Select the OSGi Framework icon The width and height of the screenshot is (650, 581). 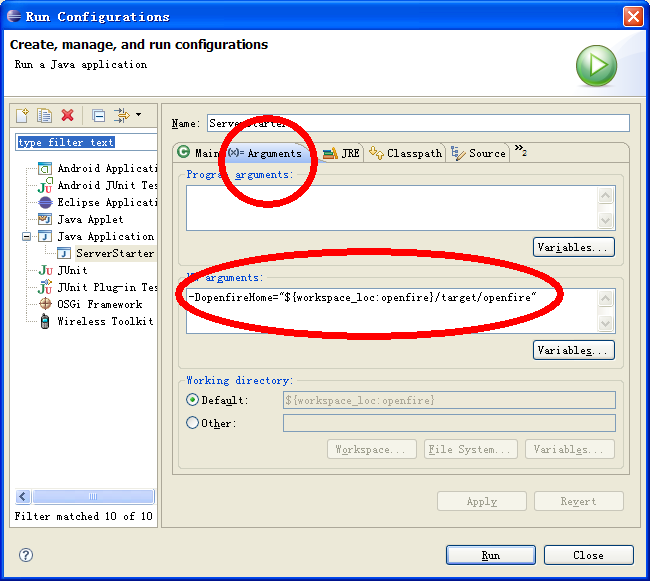45,304
